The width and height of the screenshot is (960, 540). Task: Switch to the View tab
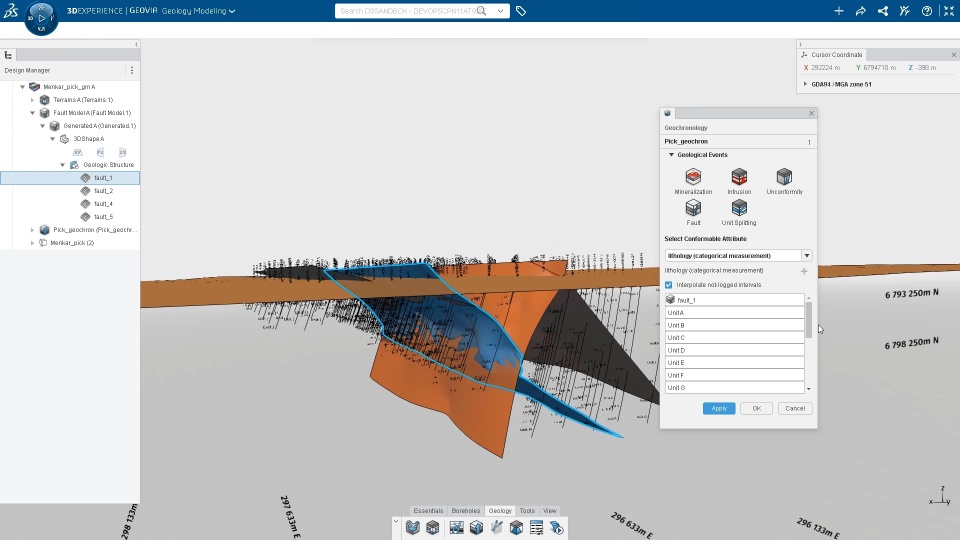click(x=550, y=511)
